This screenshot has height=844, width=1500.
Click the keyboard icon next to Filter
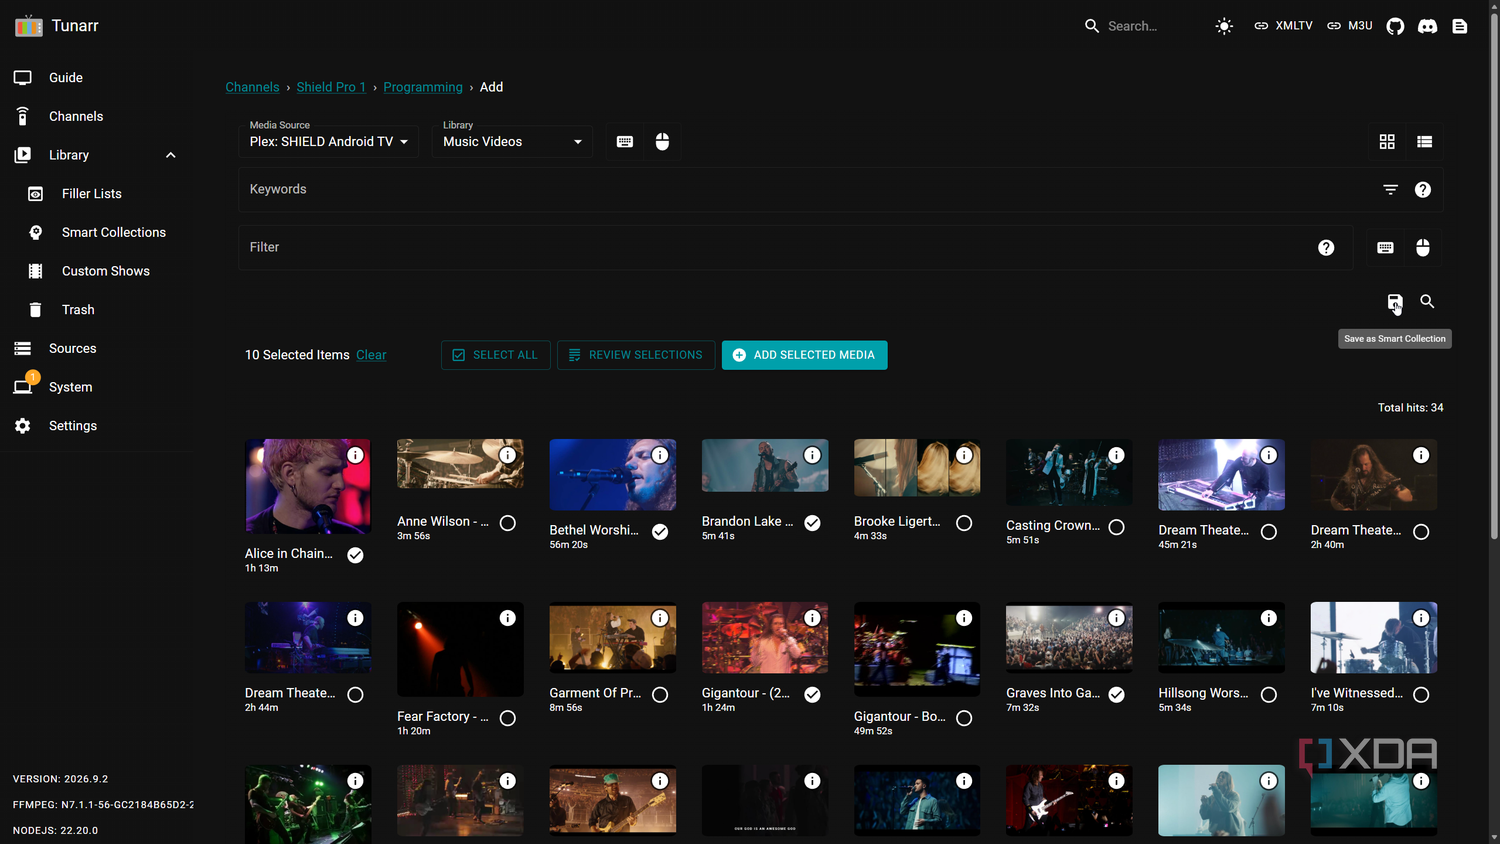tap(1385, 248)
